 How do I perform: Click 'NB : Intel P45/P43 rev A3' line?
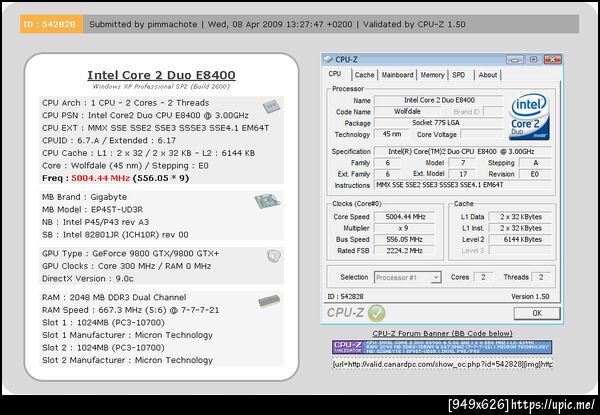pyautogui.click(x=96, y=222)
